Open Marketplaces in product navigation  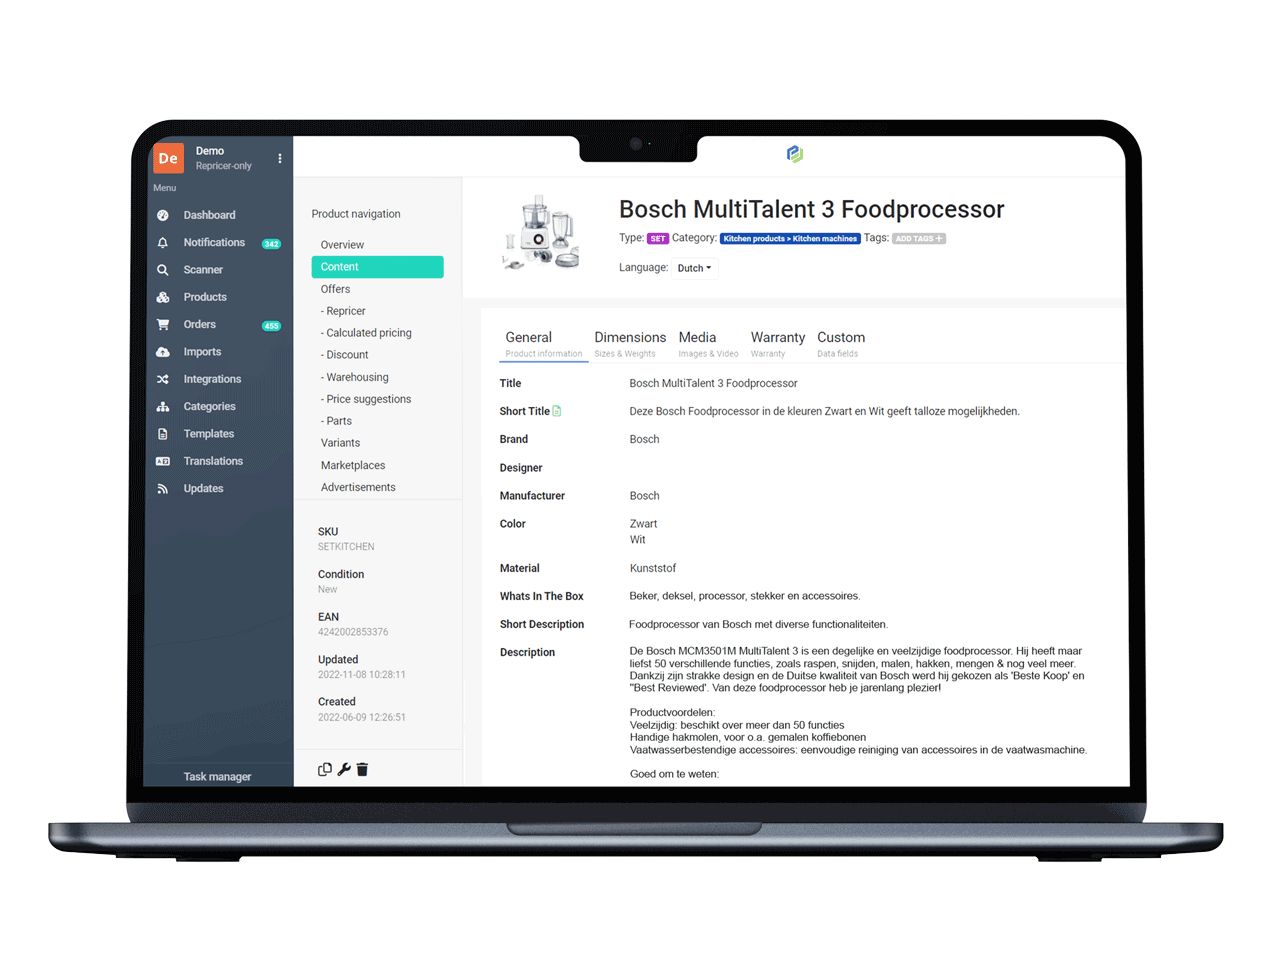coord(353,465)
